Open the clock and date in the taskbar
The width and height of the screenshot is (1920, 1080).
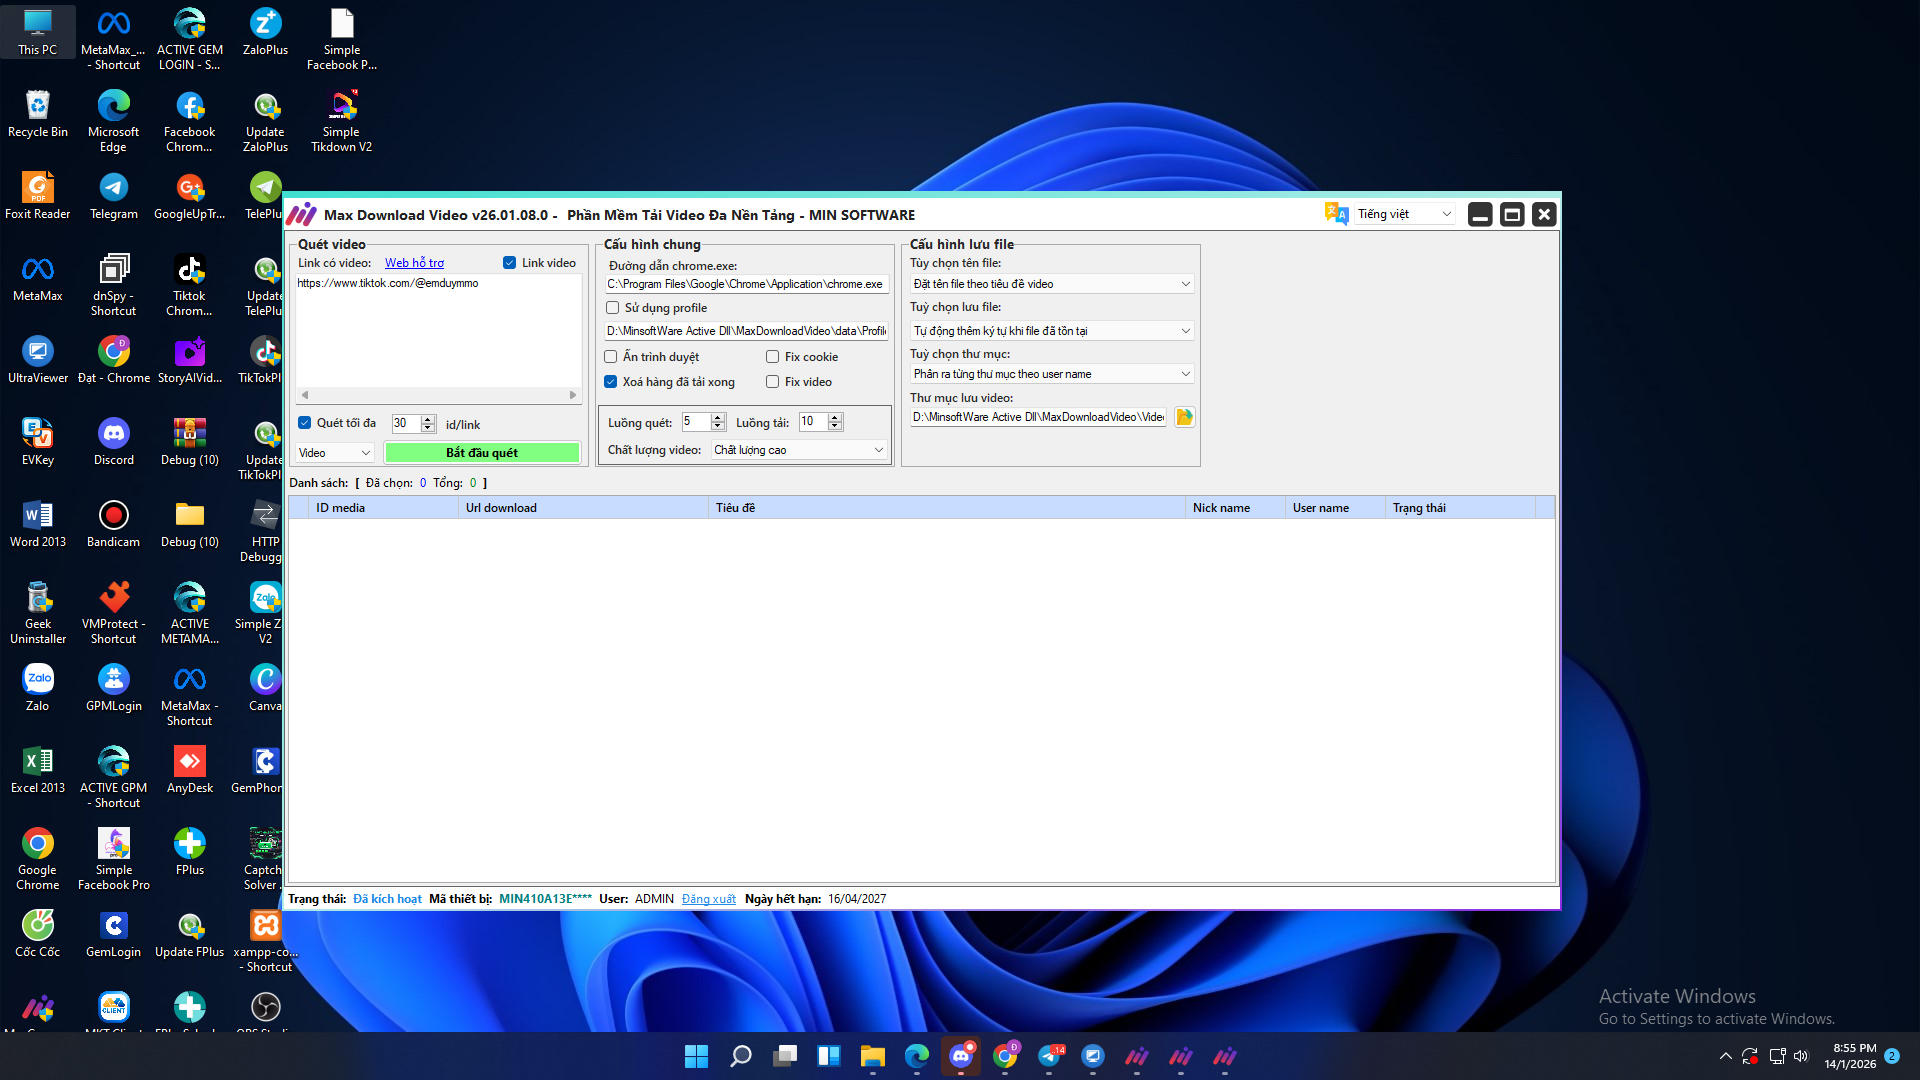coord(1850,1056)
